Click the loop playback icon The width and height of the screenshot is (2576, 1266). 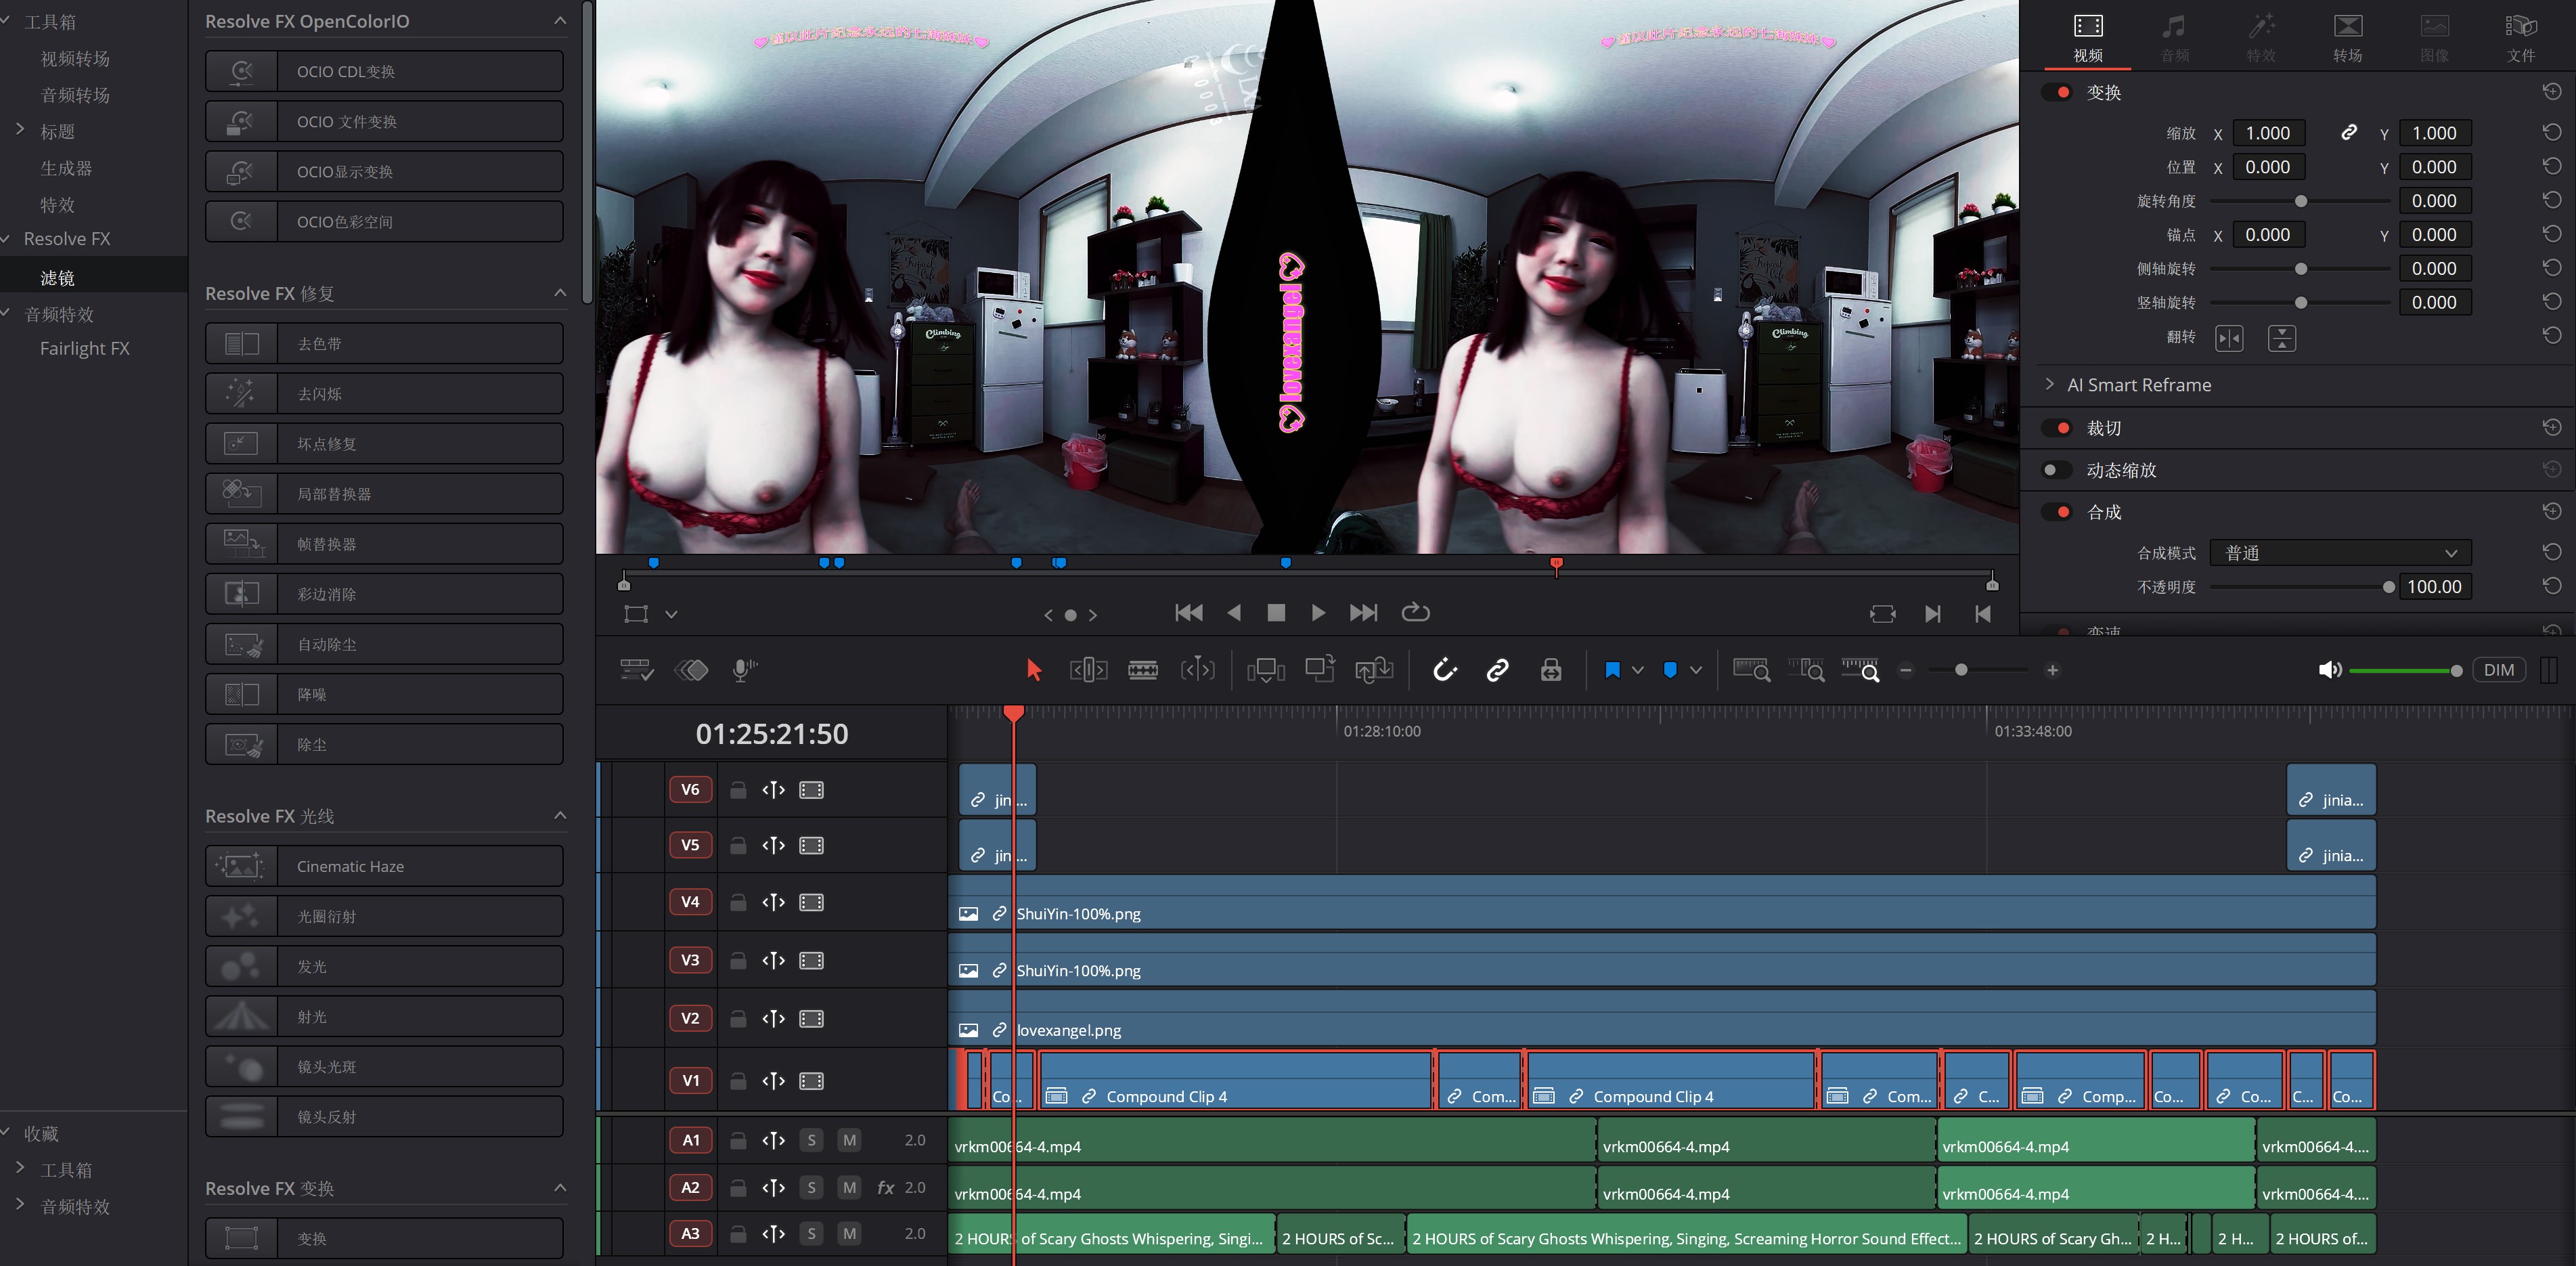[x=1415, y=612]
